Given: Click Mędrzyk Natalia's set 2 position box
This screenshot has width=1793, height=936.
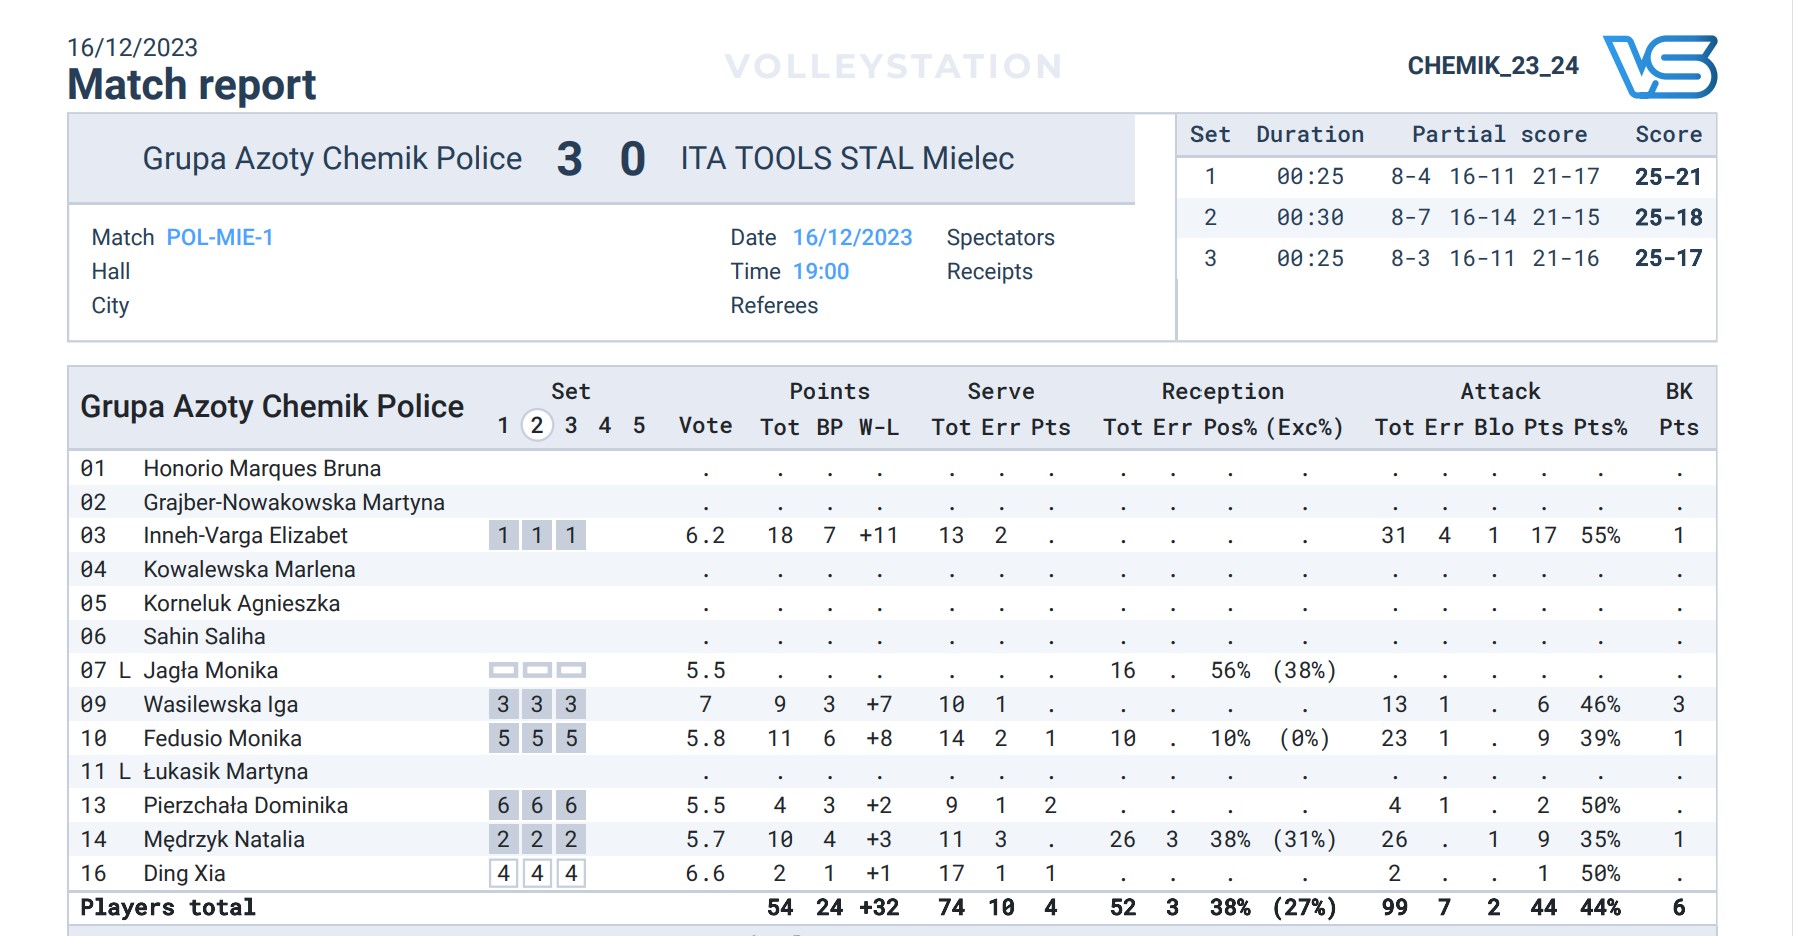Looking at the screenshot, I should [537, 840].
